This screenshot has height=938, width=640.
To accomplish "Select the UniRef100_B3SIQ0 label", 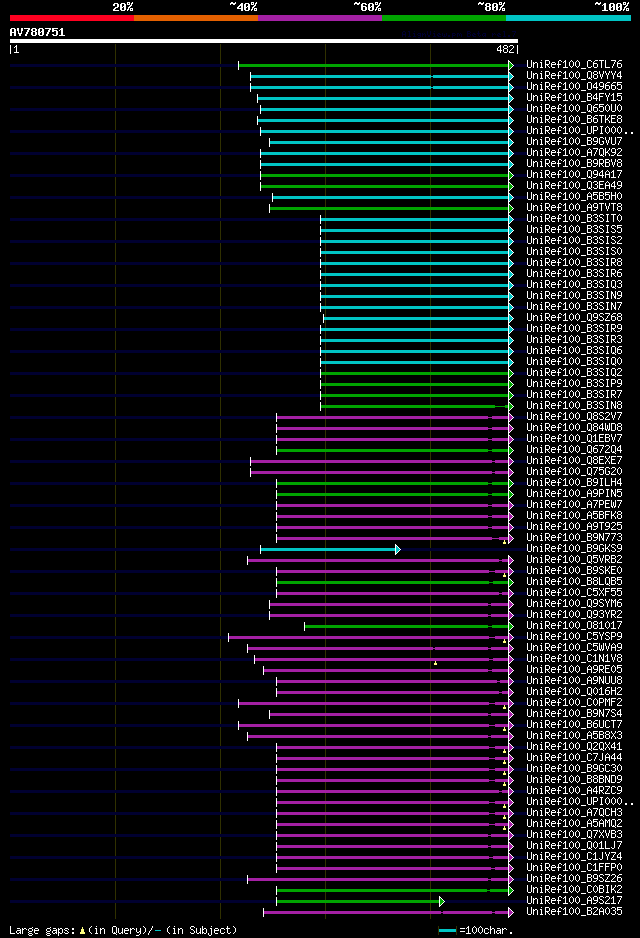I will click(x=574, y=361).
